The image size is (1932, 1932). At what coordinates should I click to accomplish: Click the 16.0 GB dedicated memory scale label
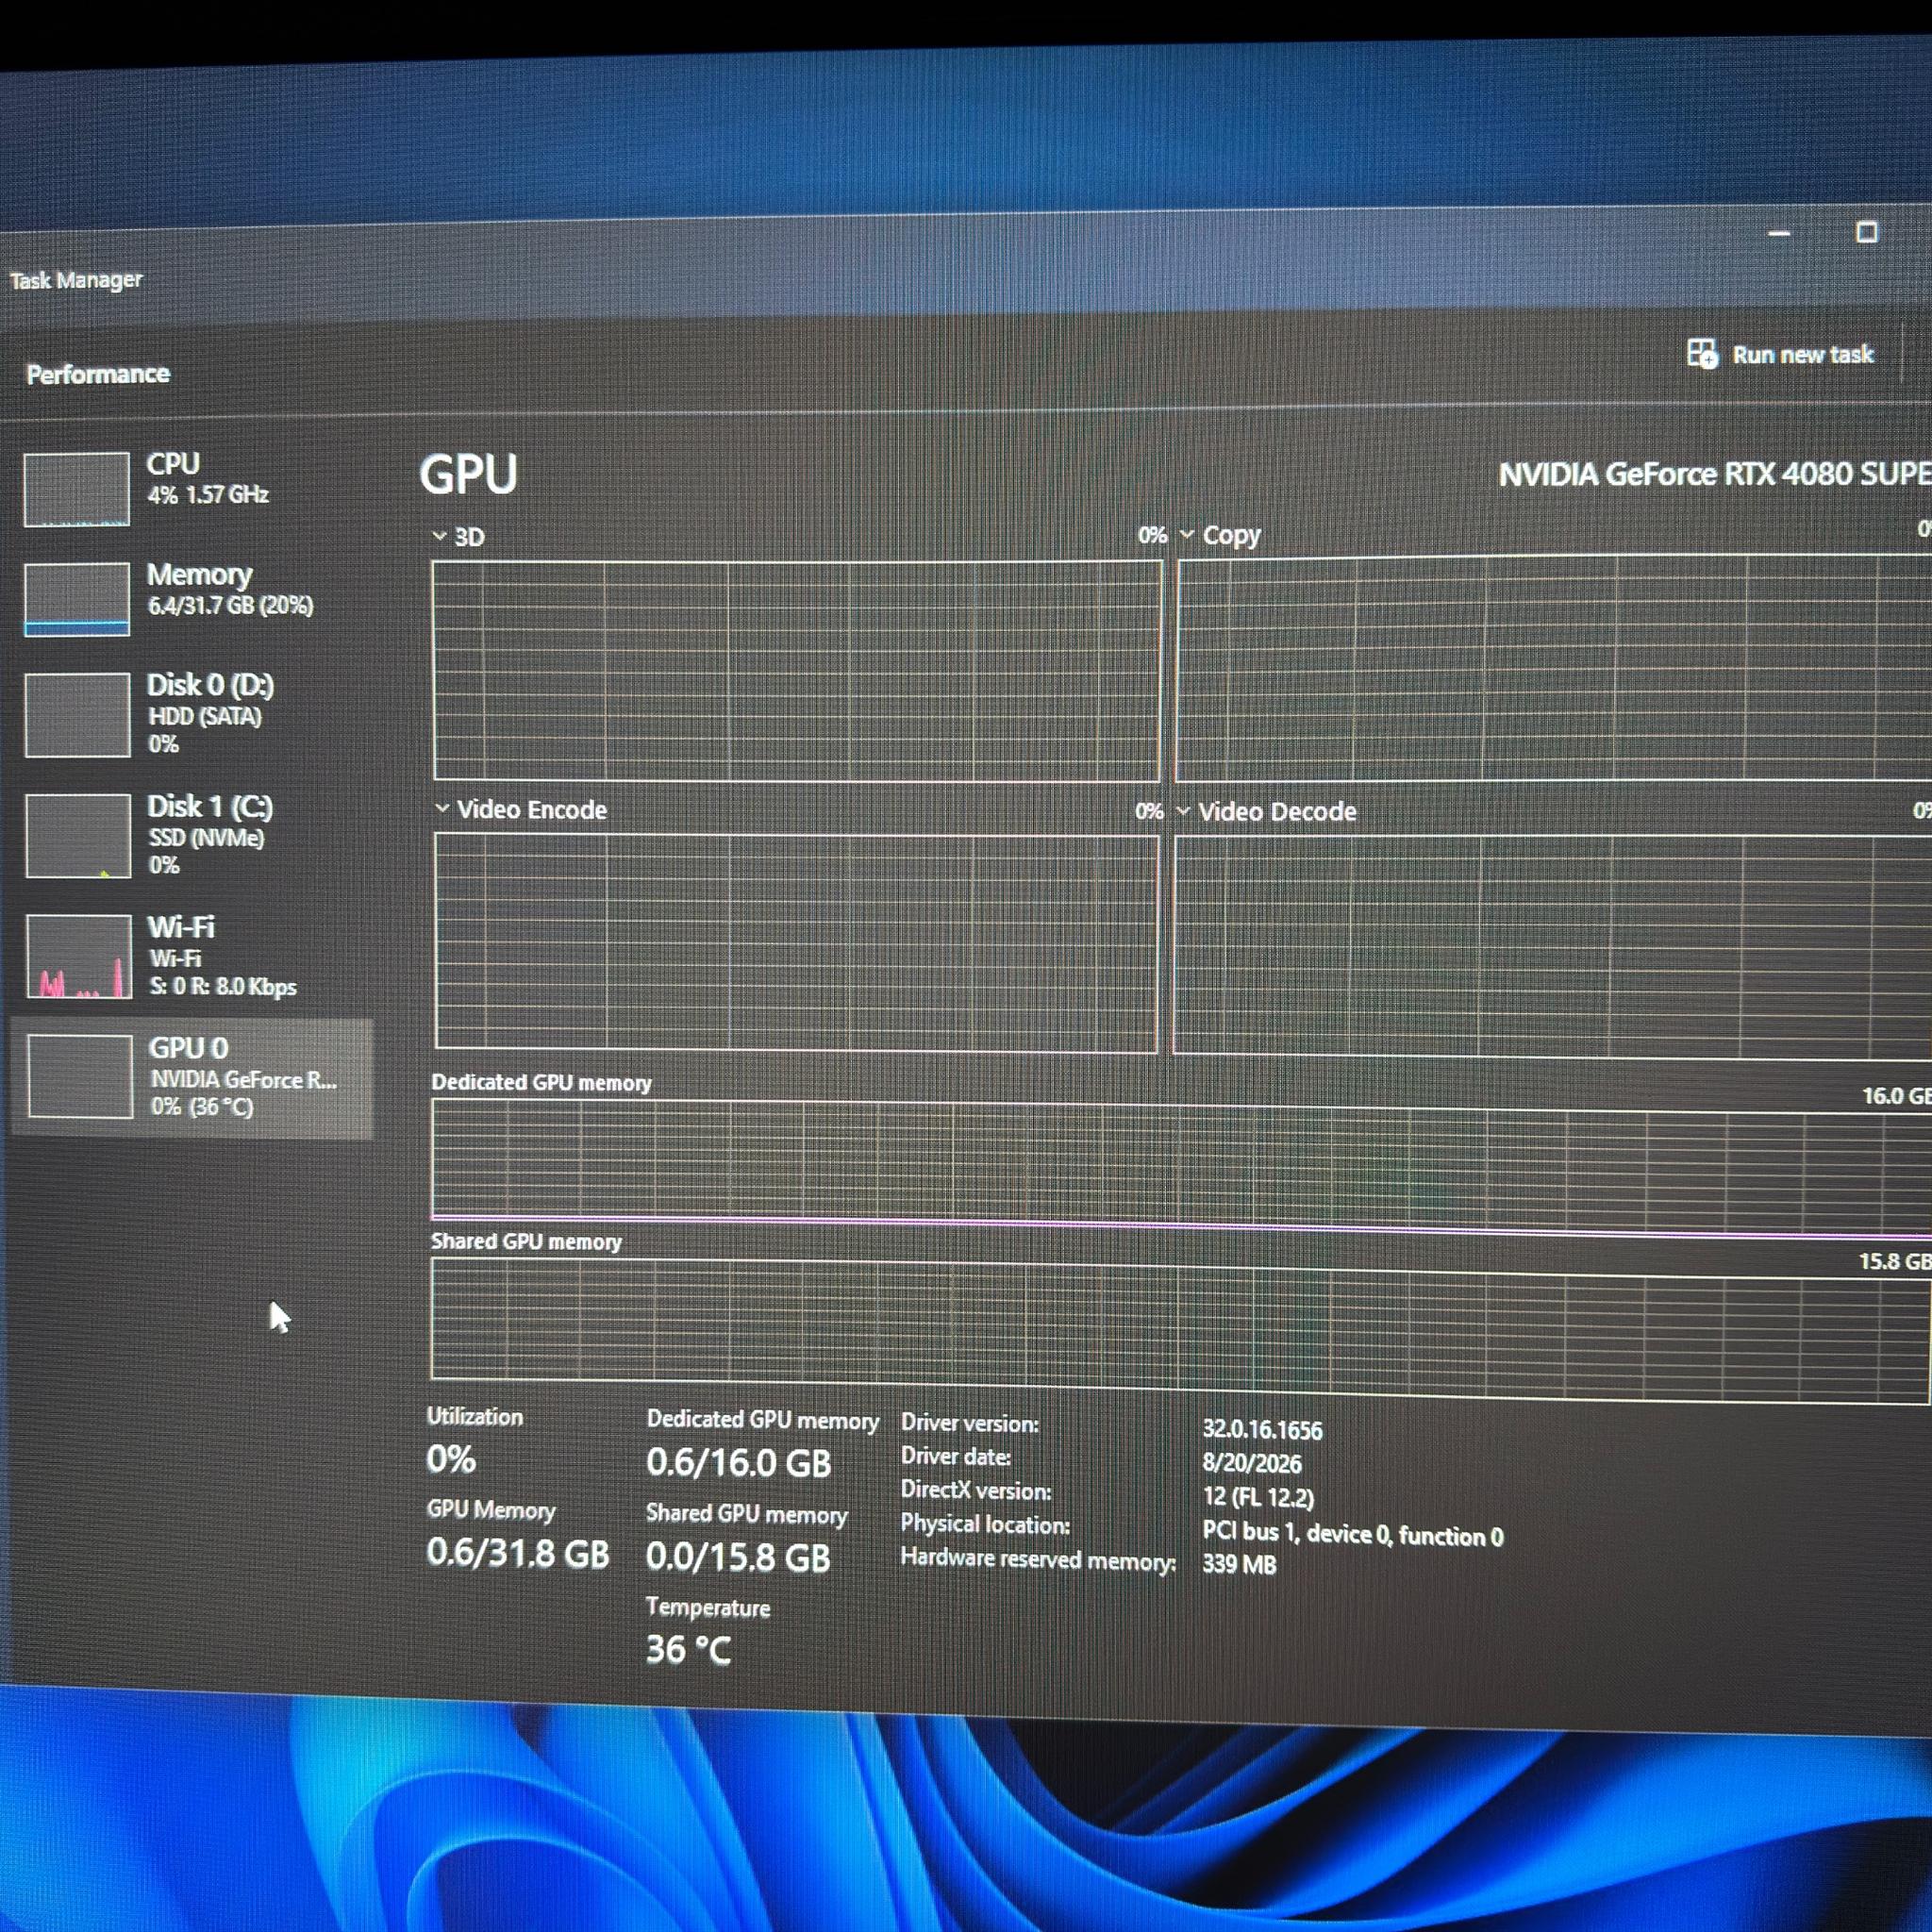(x=1896, y=1096)
